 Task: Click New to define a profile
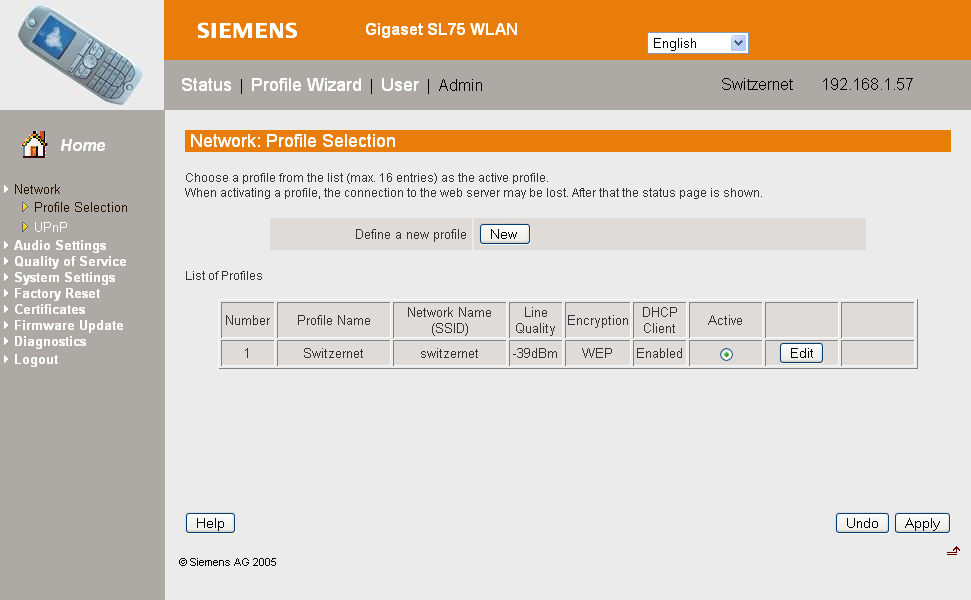pyautogui.click(x=505, y=234)
